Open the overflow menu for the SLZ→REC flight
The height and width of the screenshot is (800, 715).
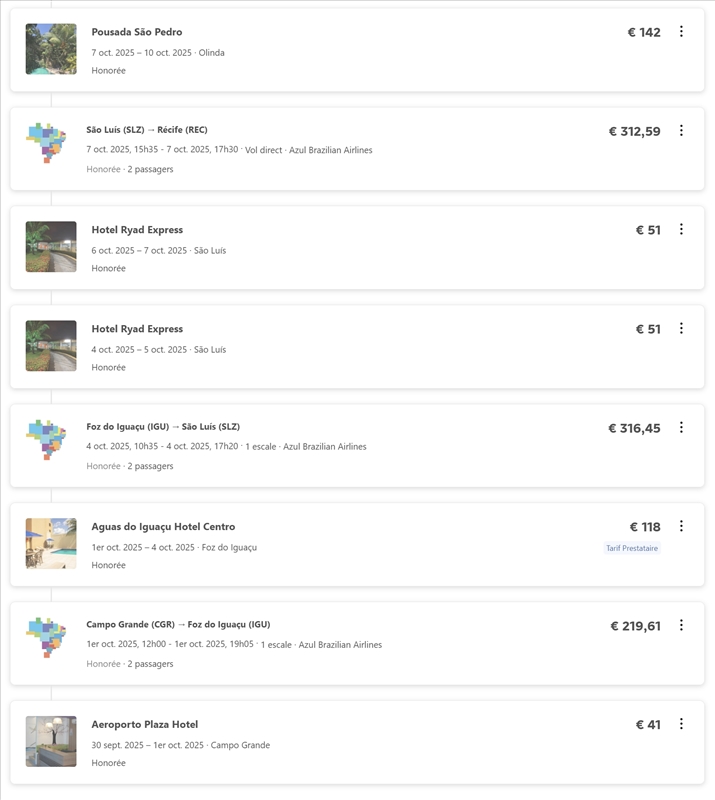pyautogui.click(x=682, y=131)
